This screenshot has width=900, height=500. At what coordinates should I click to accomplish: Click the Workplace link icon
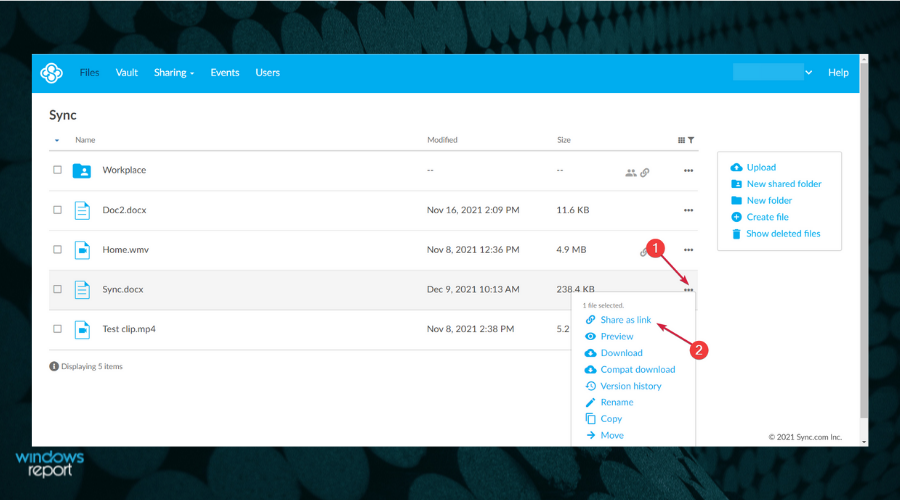click(x=645, y=172)
